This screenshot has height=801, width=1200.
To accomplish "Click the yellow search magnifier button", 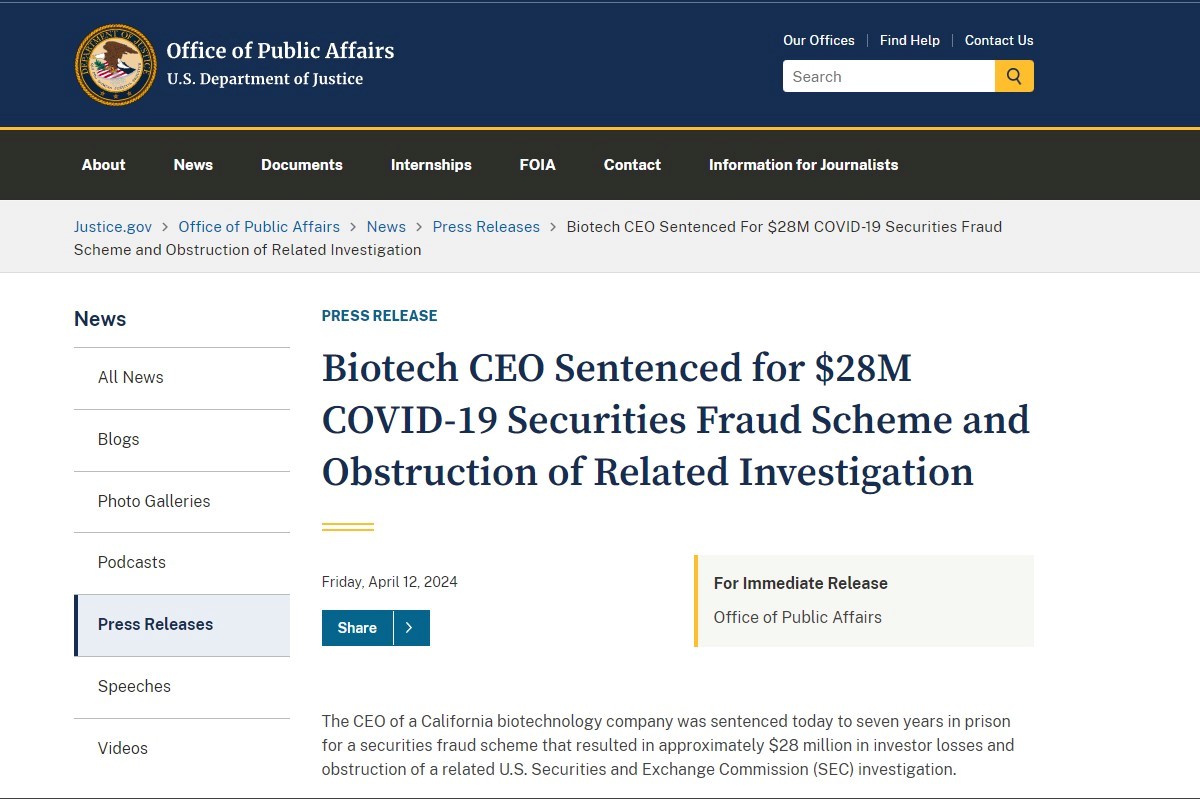I will pos(1014,76).
